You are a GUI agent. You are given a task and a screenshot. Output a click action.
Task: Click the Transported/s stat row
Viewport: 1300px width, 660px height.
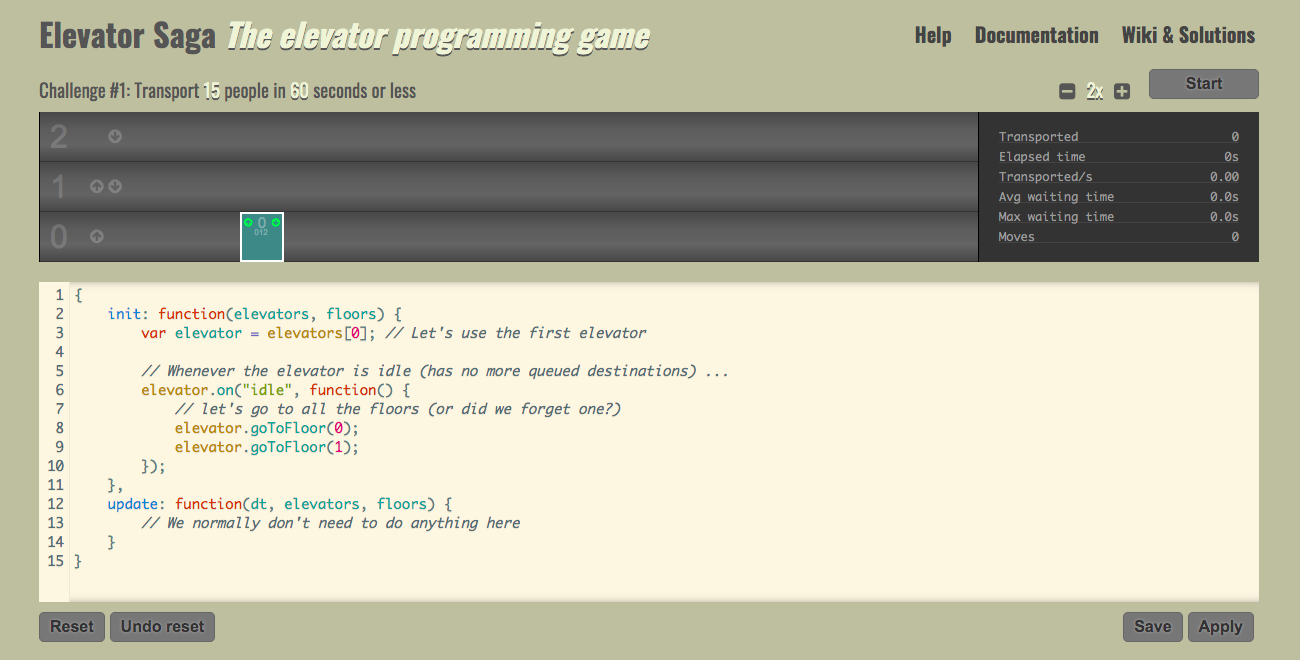(x=1118, y=177)
